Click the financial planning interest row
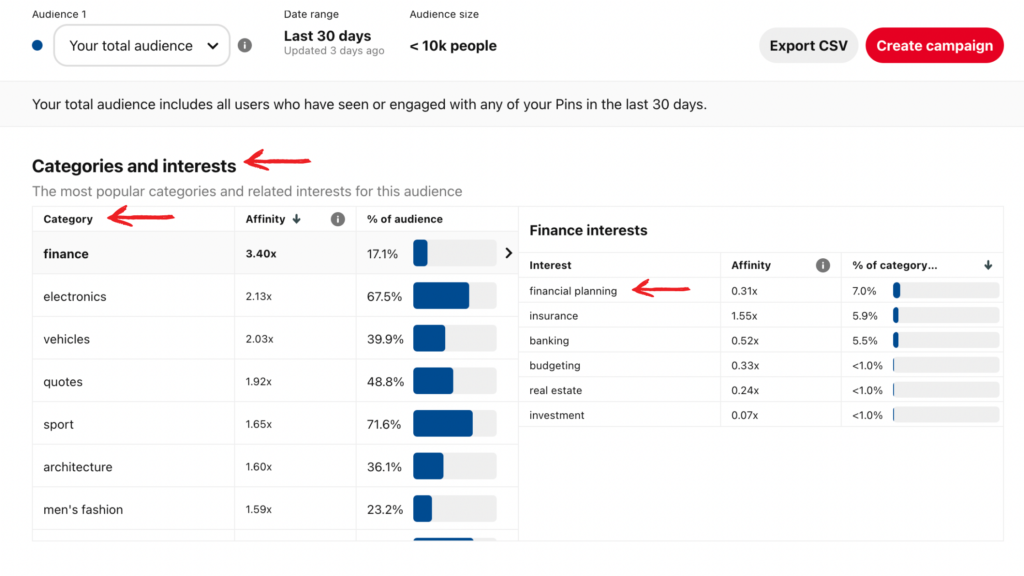Screen dimensions: 1024x576 [x=573, y=291]
